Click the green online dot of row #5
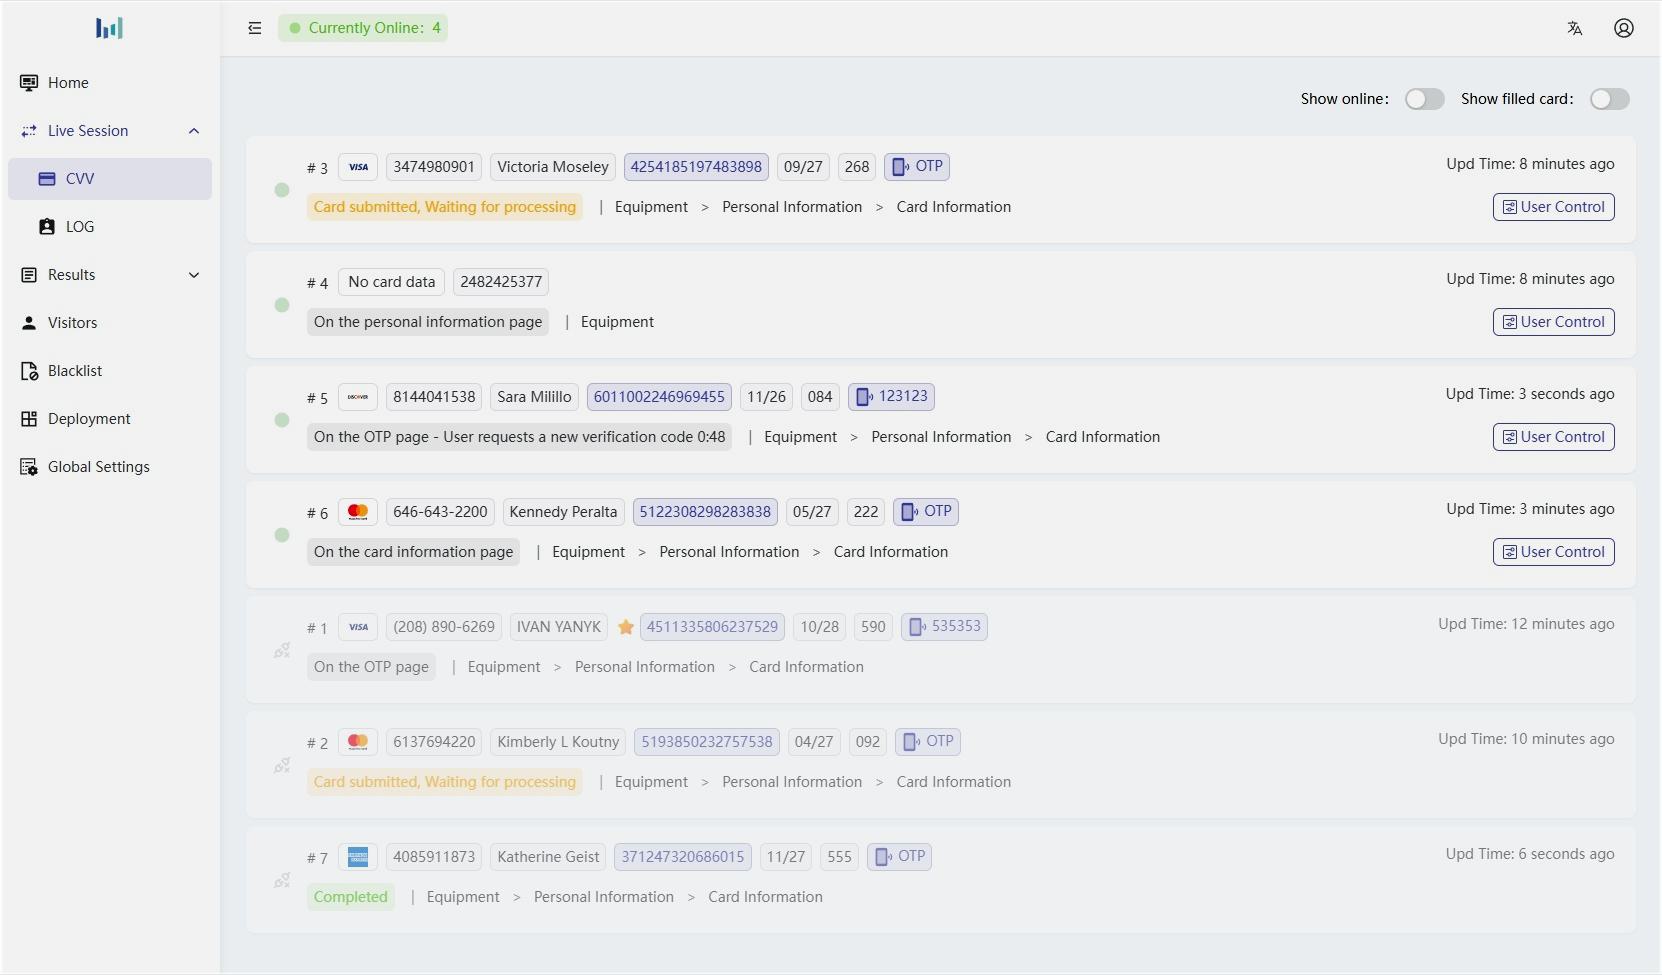Image resolution: width=1662 pixels, height=975 pixels. 282,420
